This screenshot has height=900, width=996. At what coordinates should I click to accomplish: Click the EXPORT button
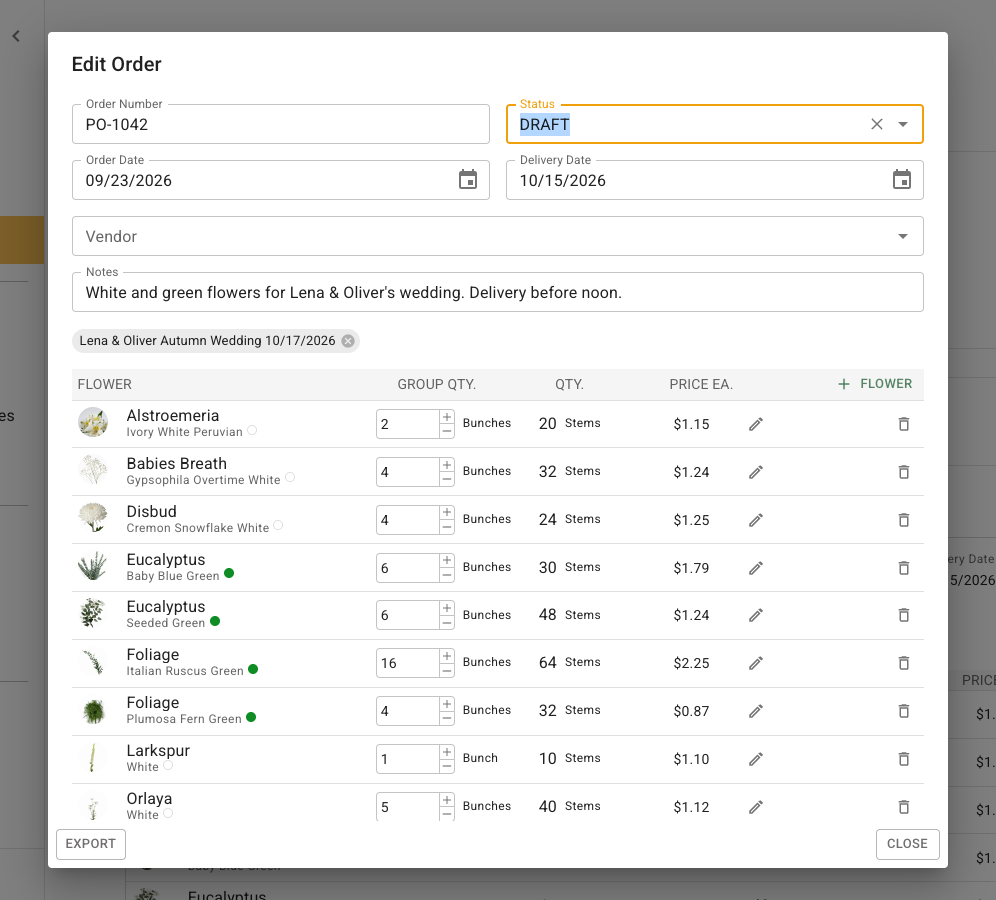tap(91, 844)
